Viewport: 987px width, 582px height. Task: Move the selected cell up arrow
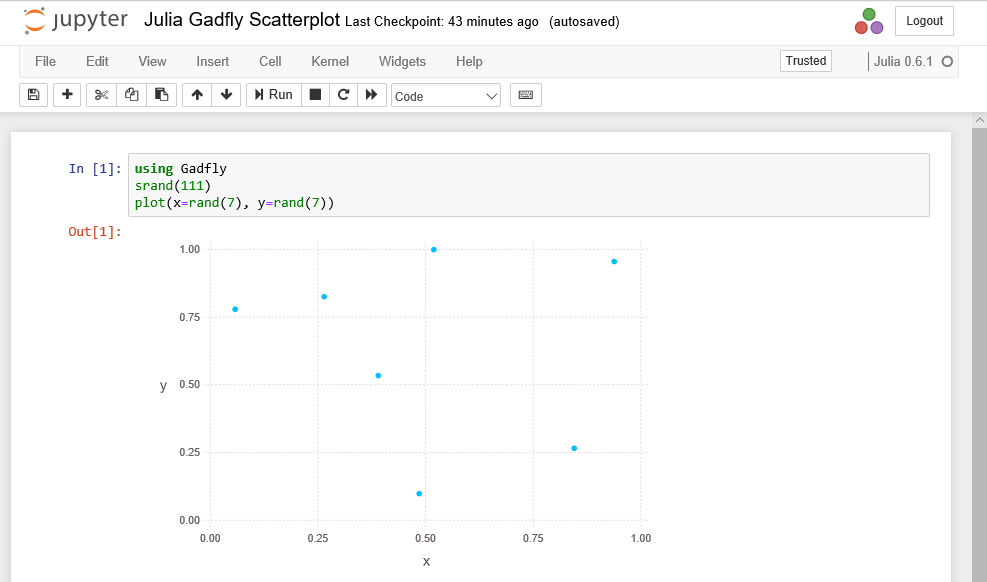click(x=197, y=95)
